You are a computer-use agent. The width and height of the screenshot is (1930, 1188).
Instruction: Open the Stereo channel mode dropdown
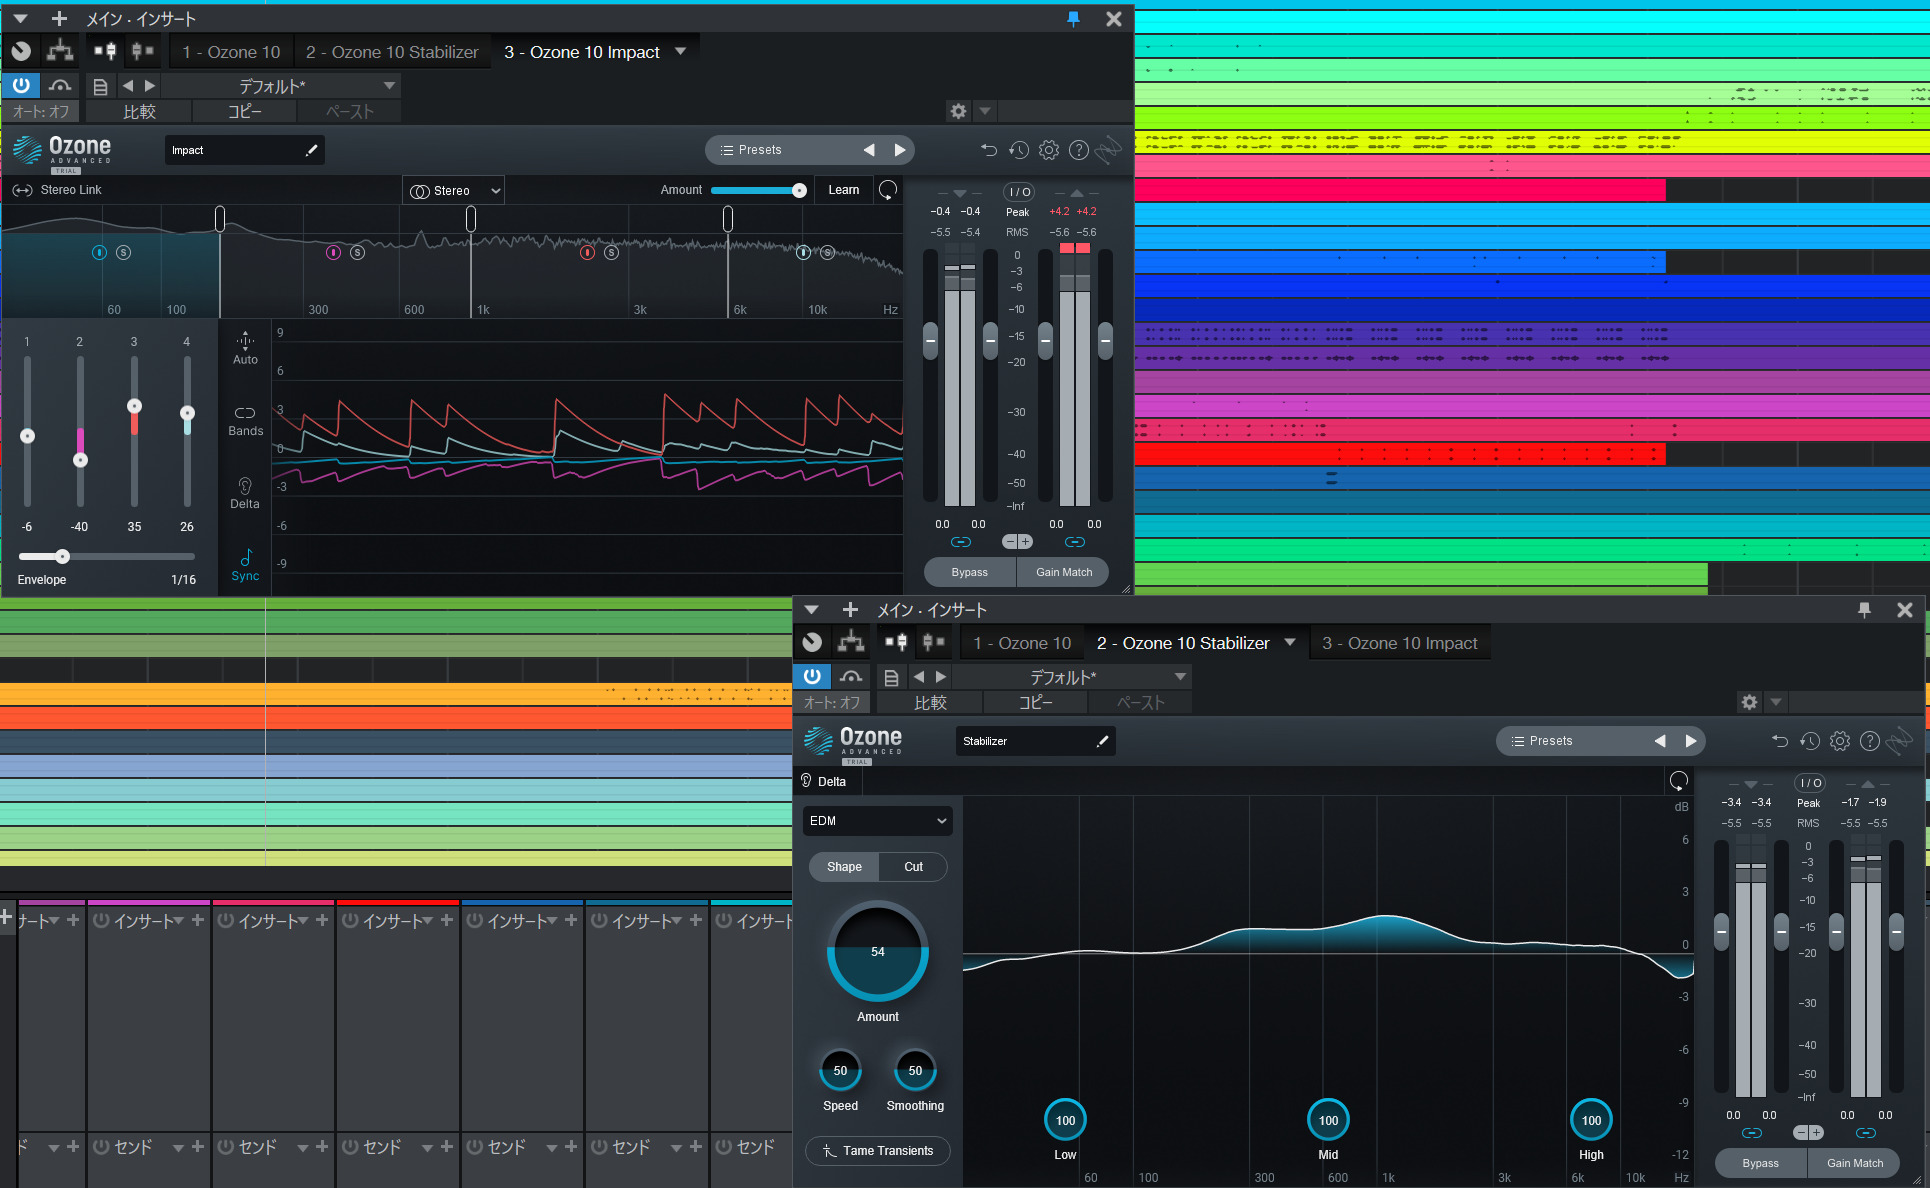[454, 191]
